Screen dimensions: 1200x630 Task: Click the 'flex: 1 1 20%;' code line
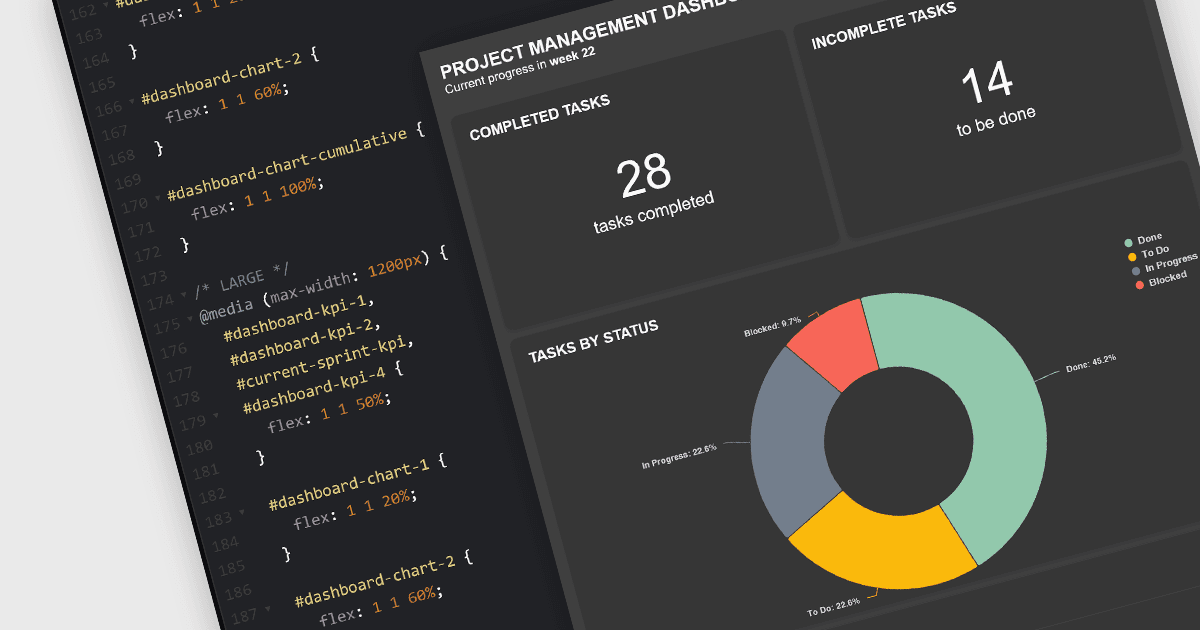click(353, 510)
